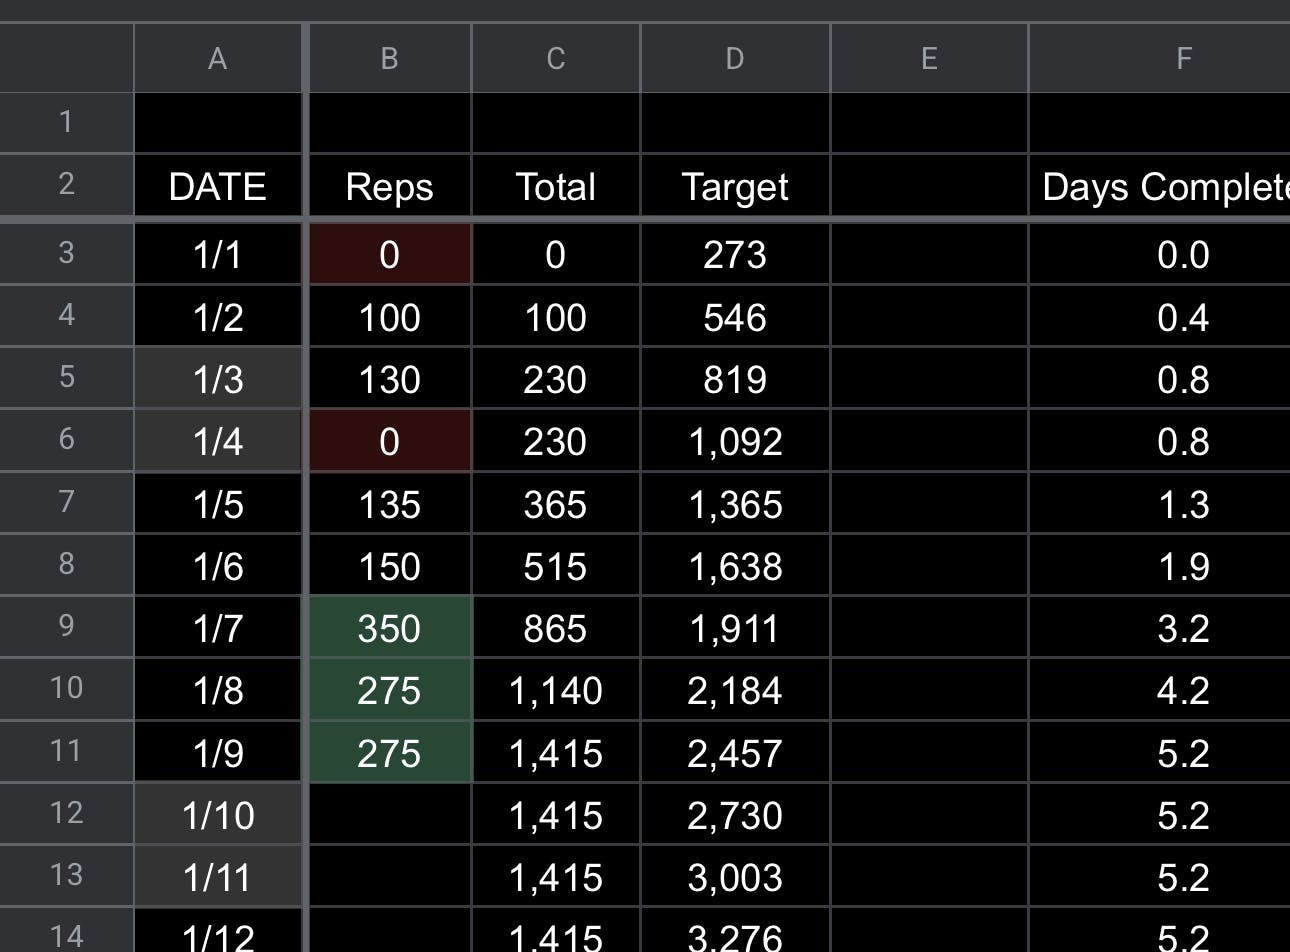Select the DATE header cell

pos(217,186)
